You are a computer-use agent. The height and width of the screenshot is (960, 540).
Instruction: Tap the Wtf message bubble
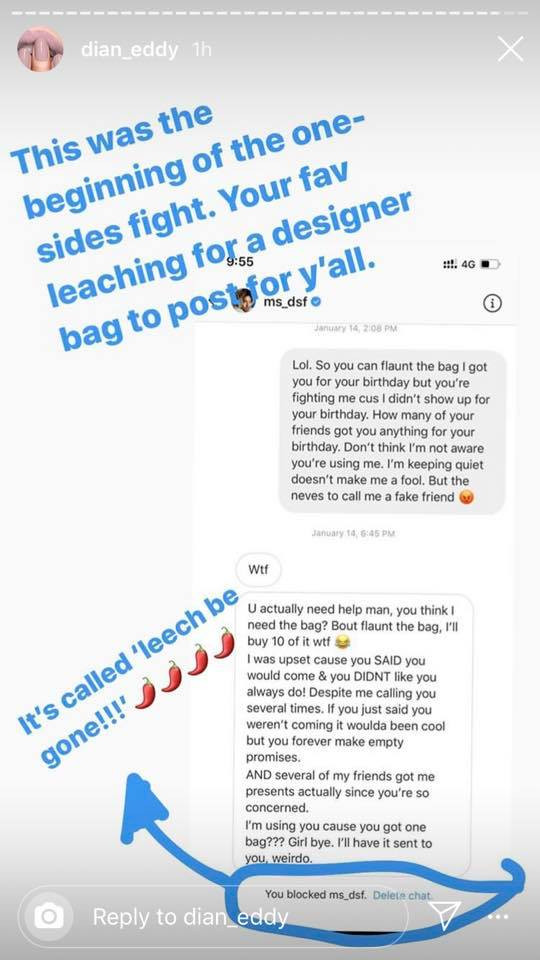[259, 570]
